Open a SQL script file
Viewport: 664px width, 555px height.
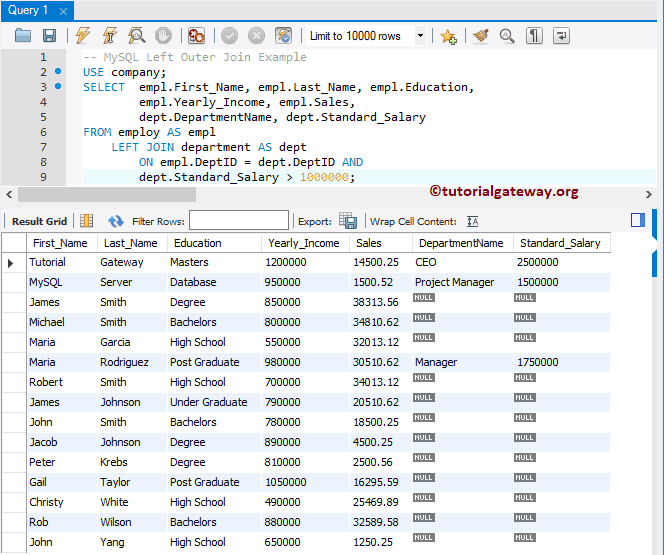point(23,36)
